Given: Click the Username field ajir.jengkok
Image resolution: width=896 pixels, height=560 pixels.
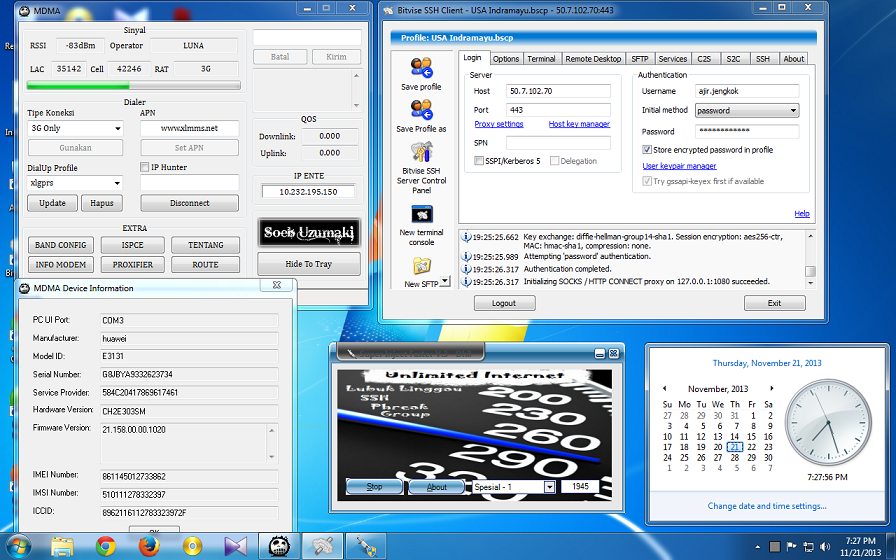Looking at the screenshot, I should 747,91.
